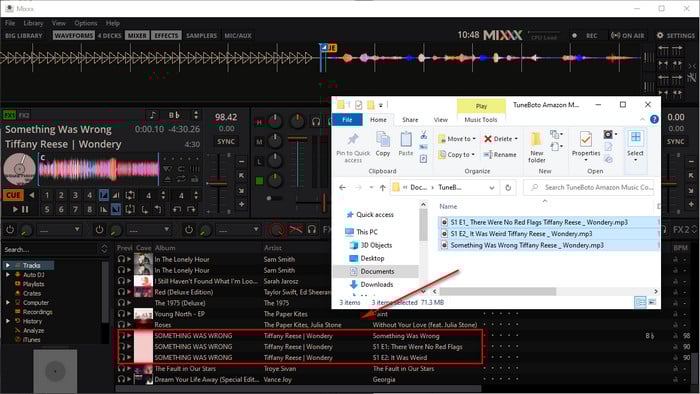Open the Library menu in Mixxx
700x394 pixels.
pos(33,23)
